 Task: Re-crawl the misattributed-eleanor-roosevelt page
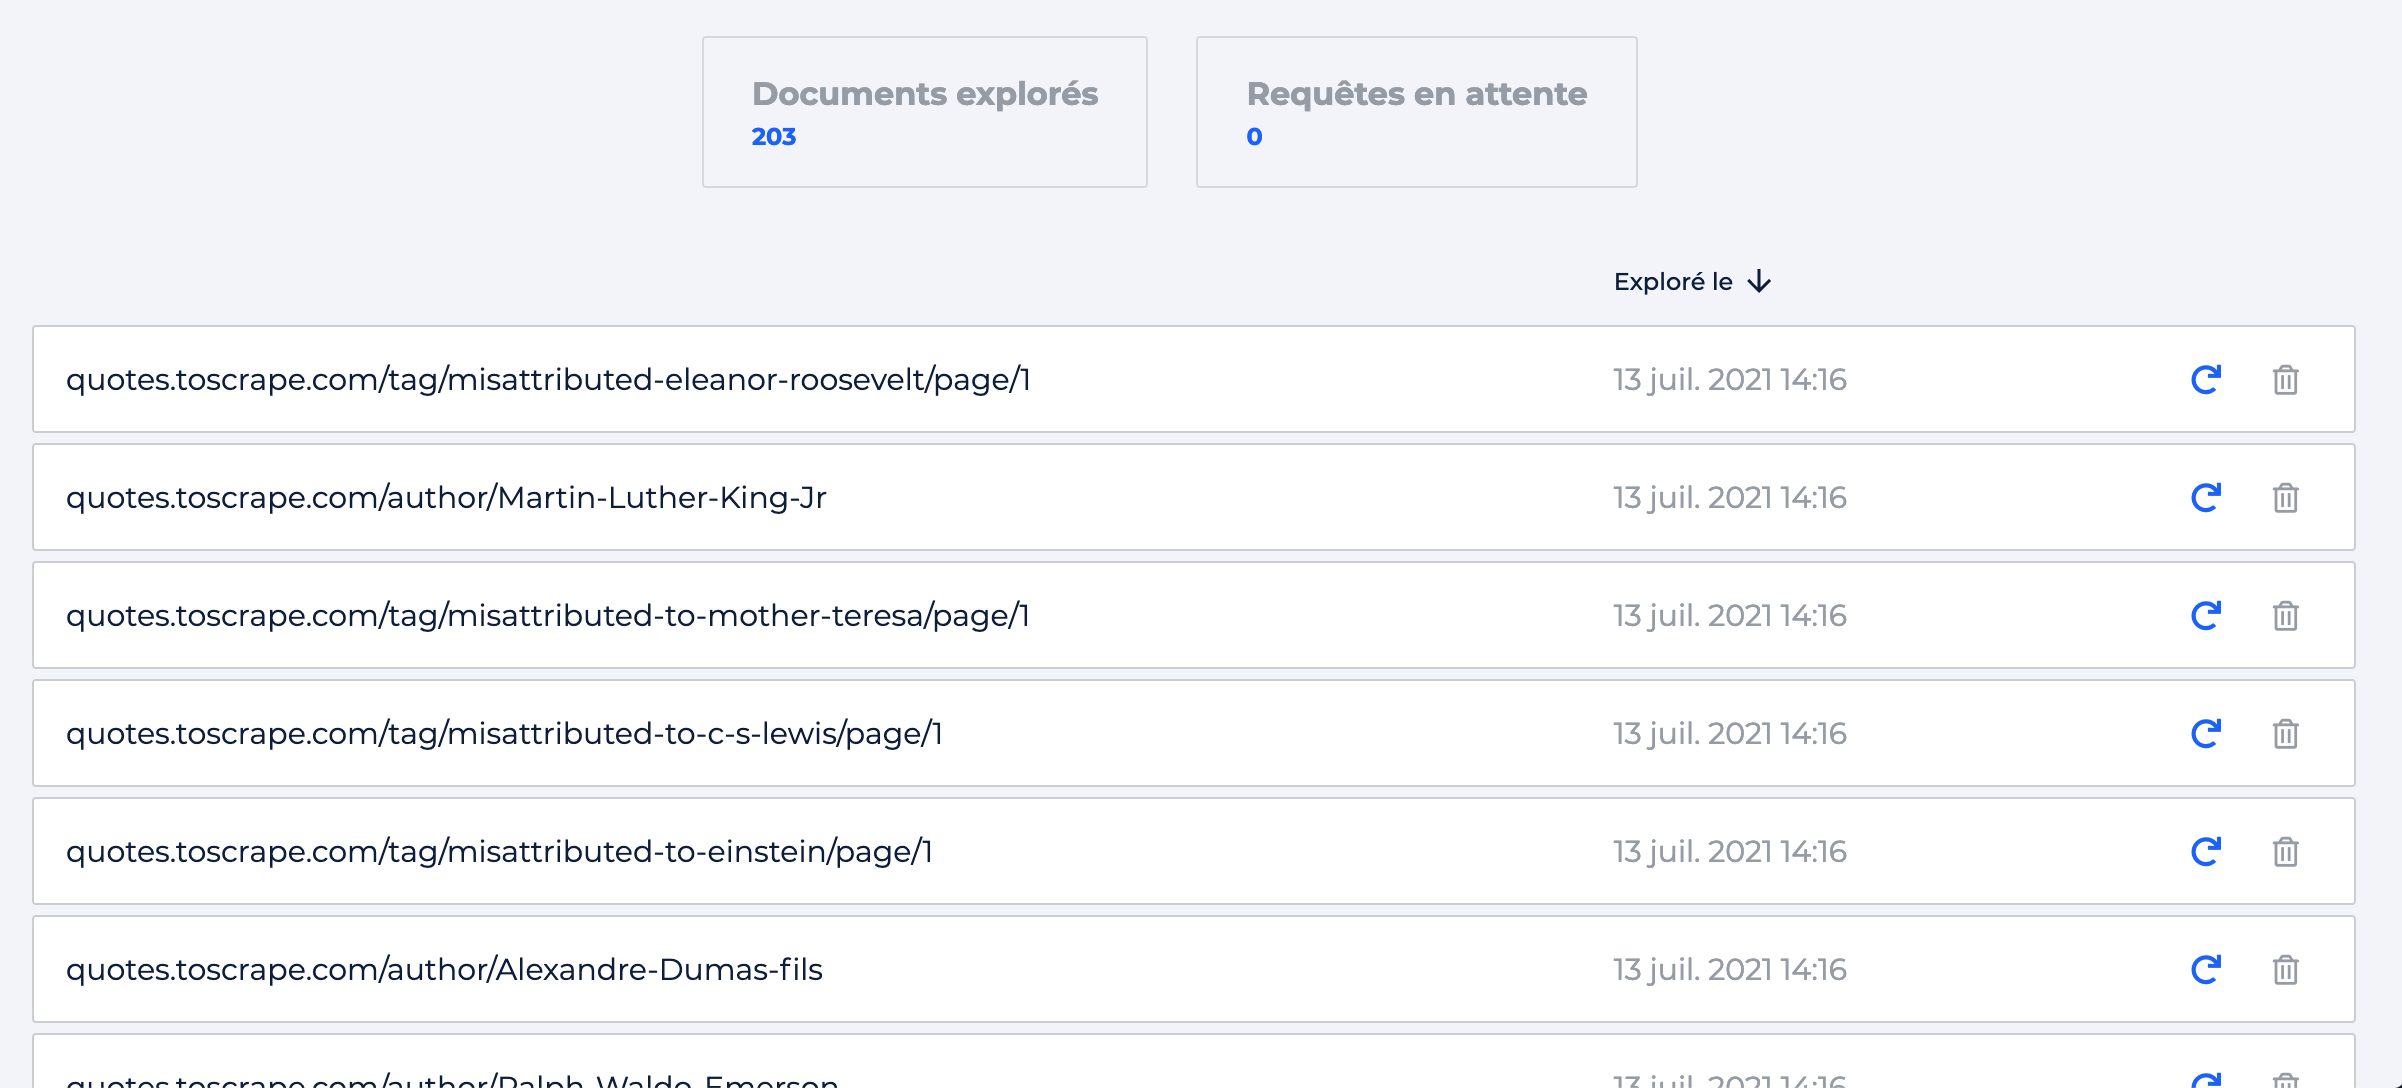2205,380
